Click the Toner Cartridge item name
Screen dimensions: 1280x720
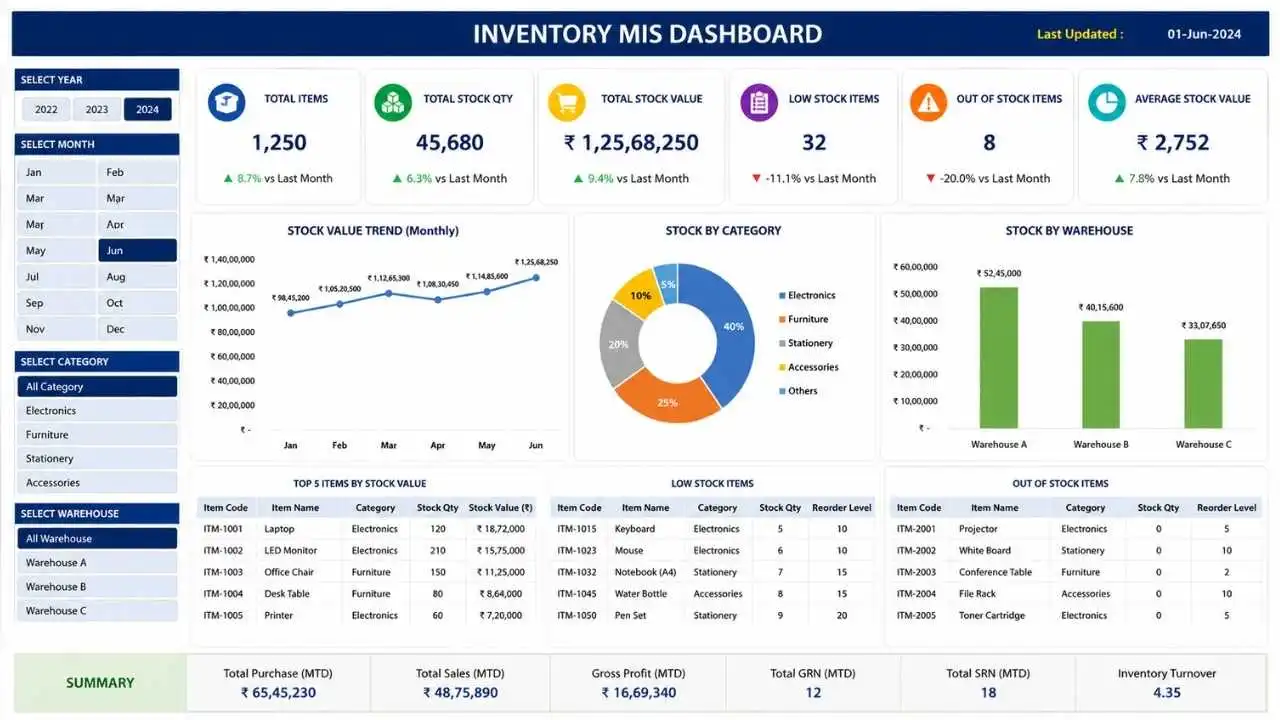[x=992, y=616]
